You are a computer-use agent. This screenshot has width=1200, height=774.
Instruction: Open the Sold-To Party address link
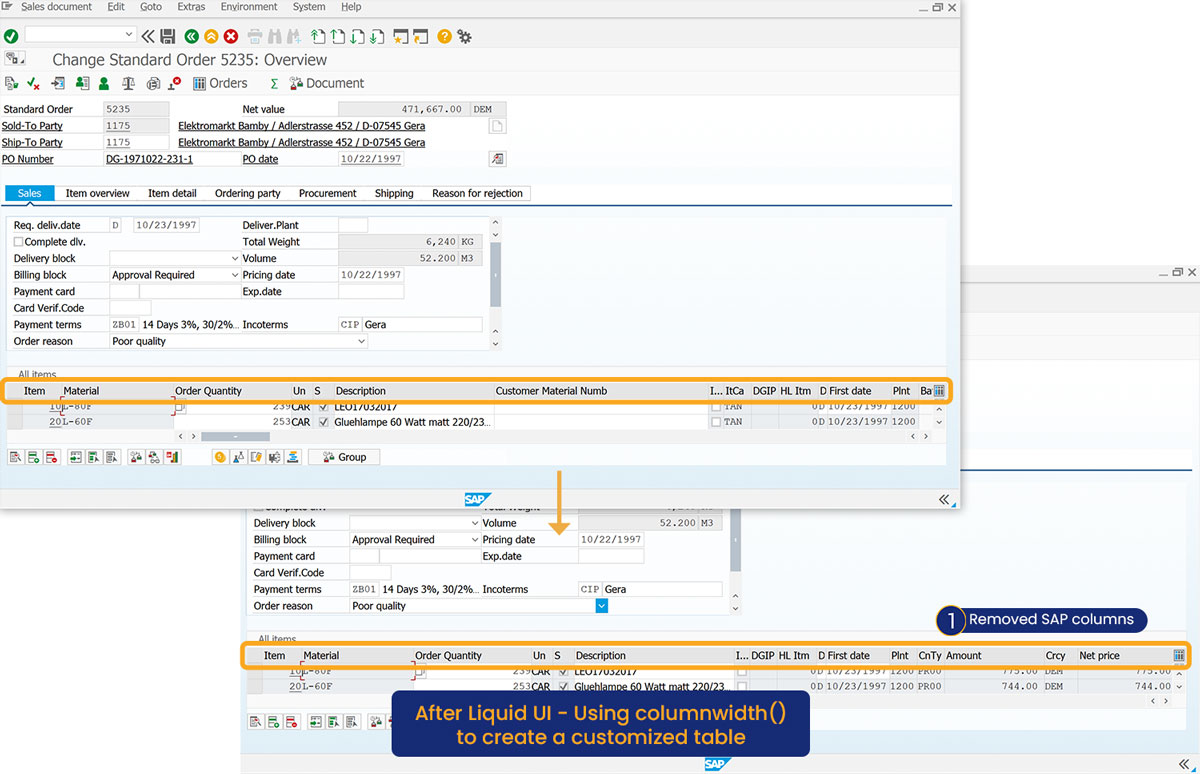click(301, 126)
